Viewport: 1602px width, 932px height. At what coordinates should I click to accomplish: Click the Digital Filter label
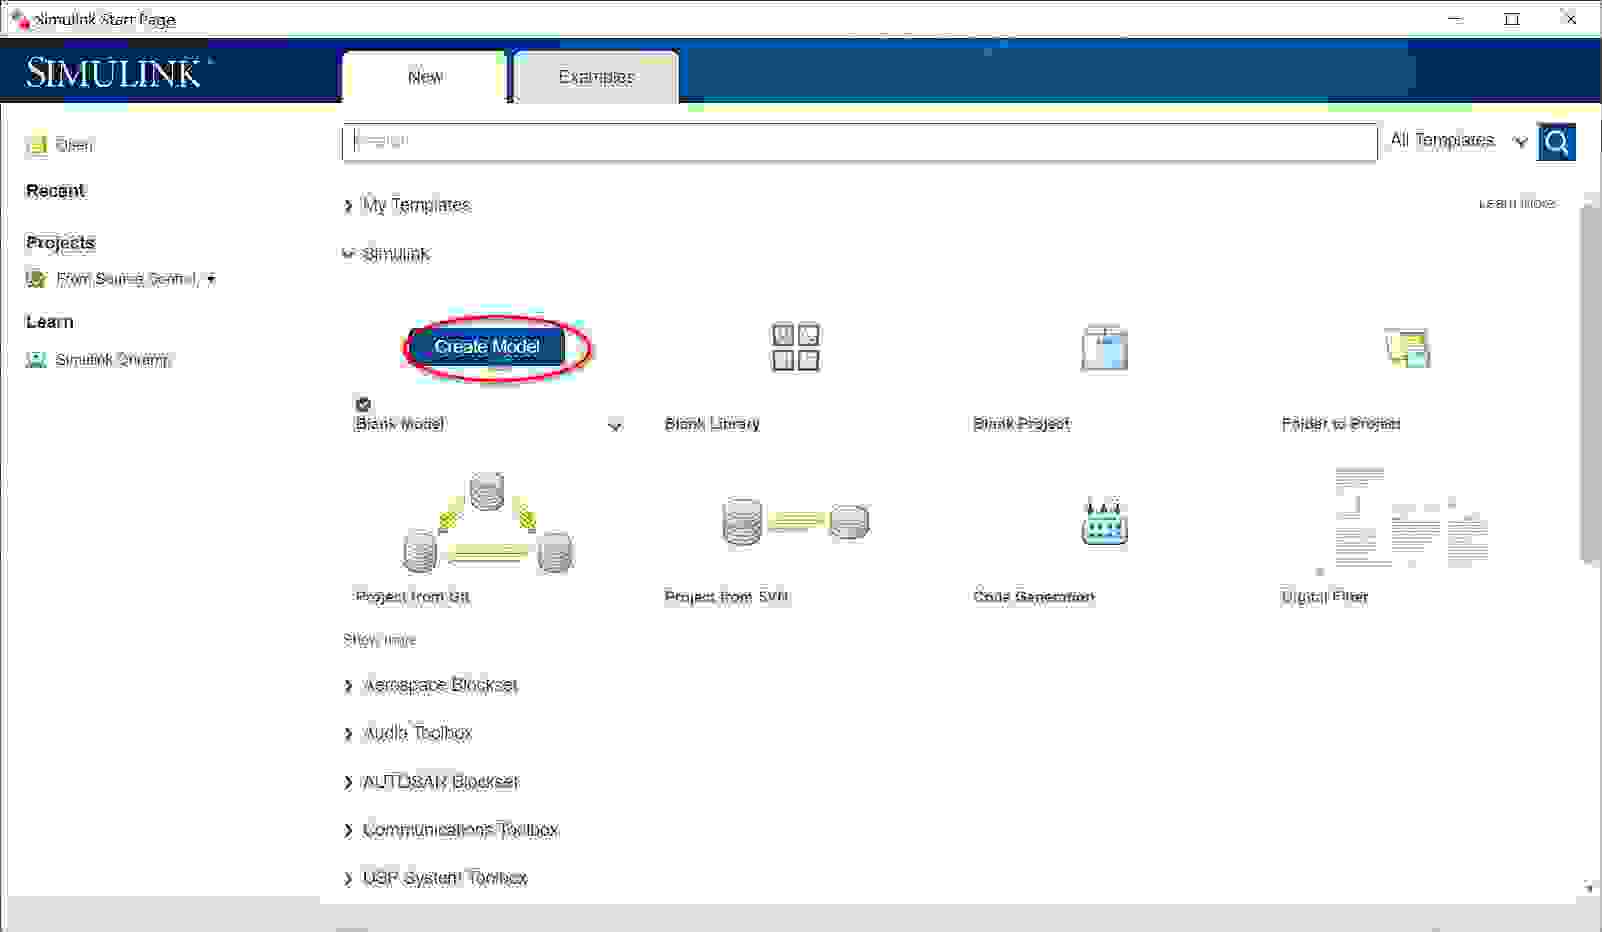pos(1324,597)
